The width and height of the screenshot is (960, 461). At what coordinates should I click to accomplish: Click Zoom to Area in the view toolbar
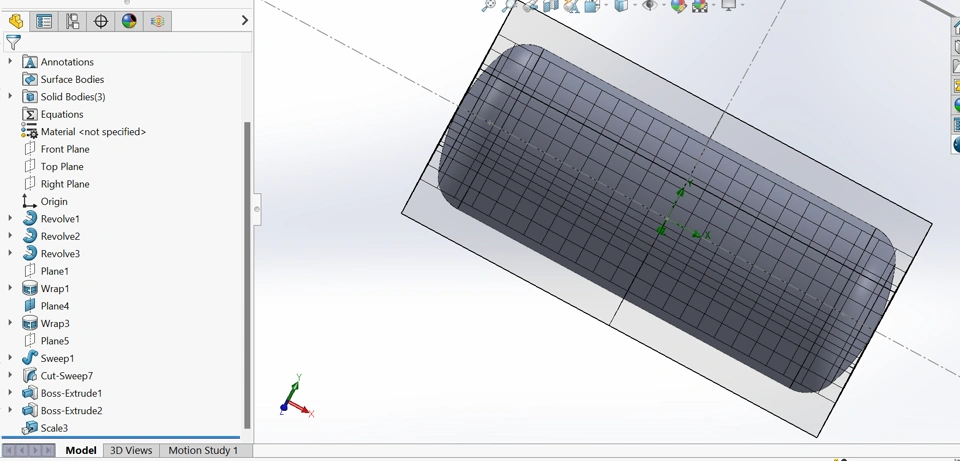509,6
